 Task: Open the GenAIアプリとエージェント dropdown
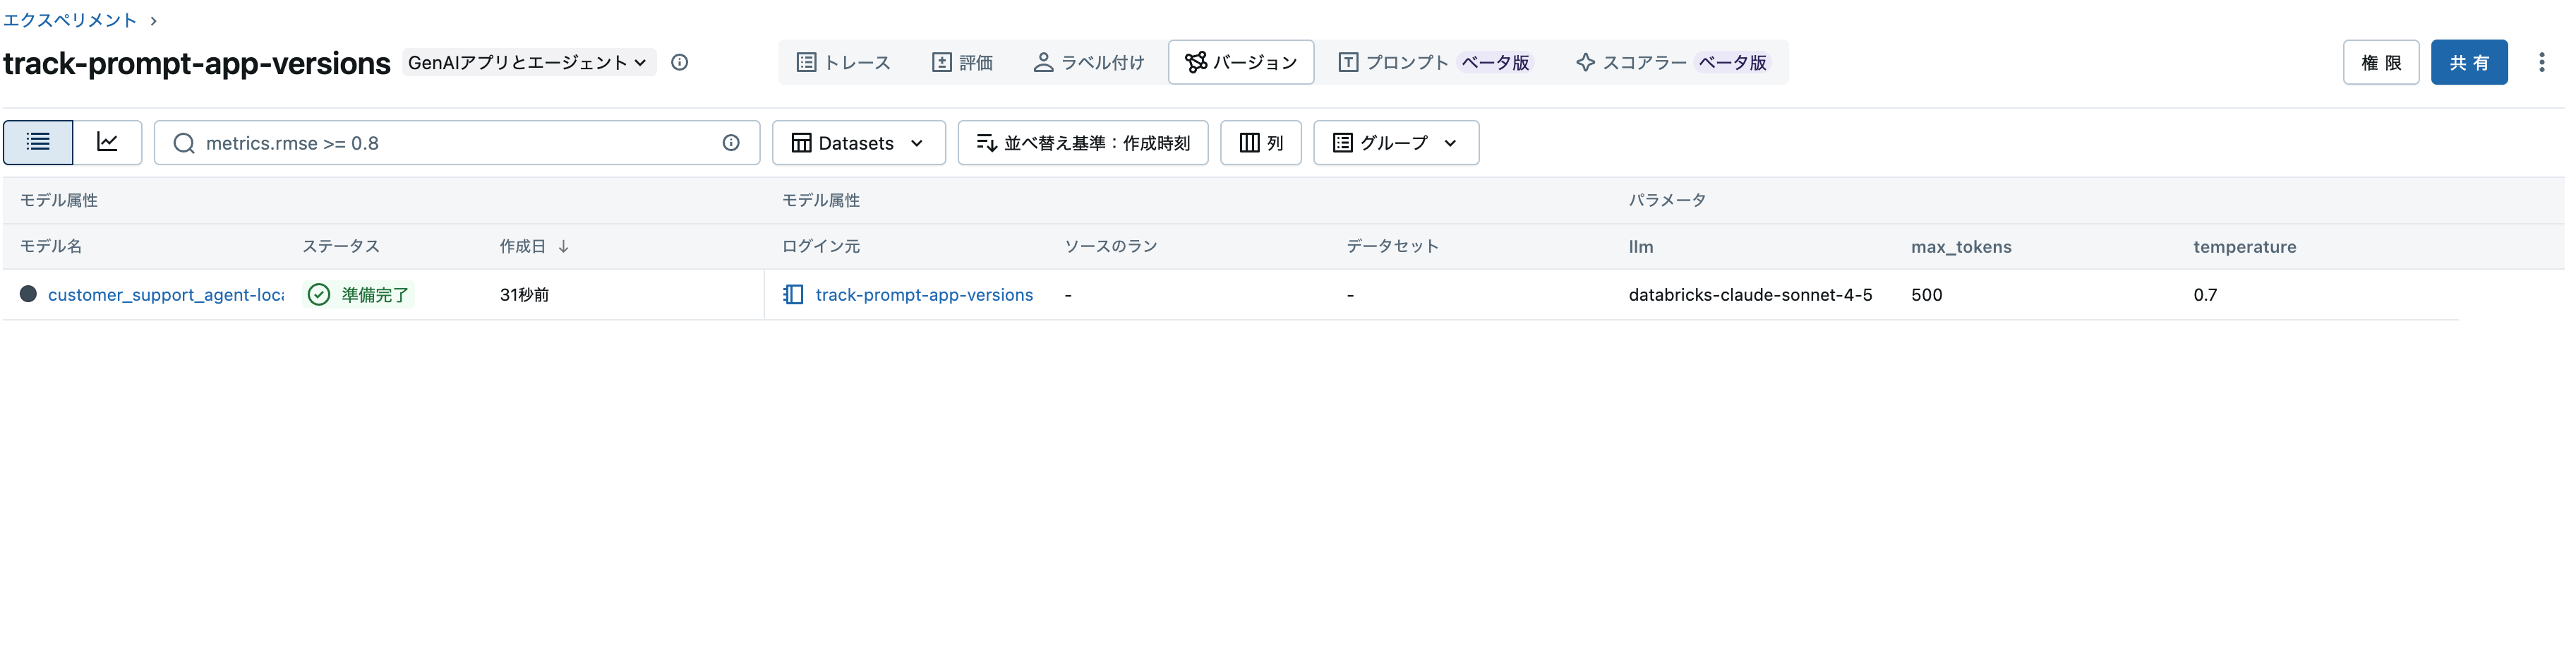527,62
